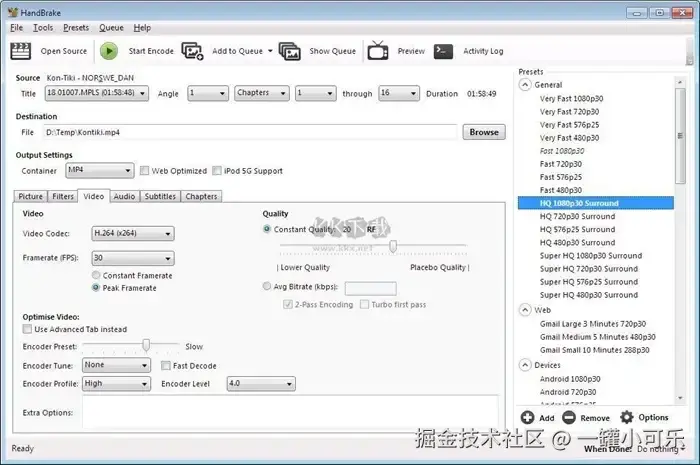Image resolution: width=700 pixels, height=465 pixels.
Task: Open the Encoder Profile dropdown
Action: click(116, 384)
